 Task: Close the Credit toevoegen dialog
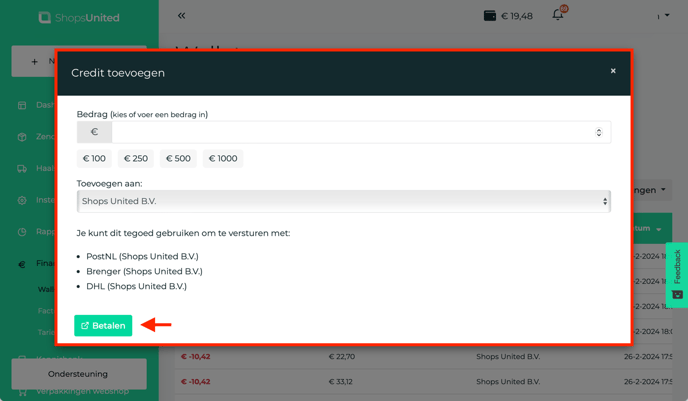(x=613, y=71)
